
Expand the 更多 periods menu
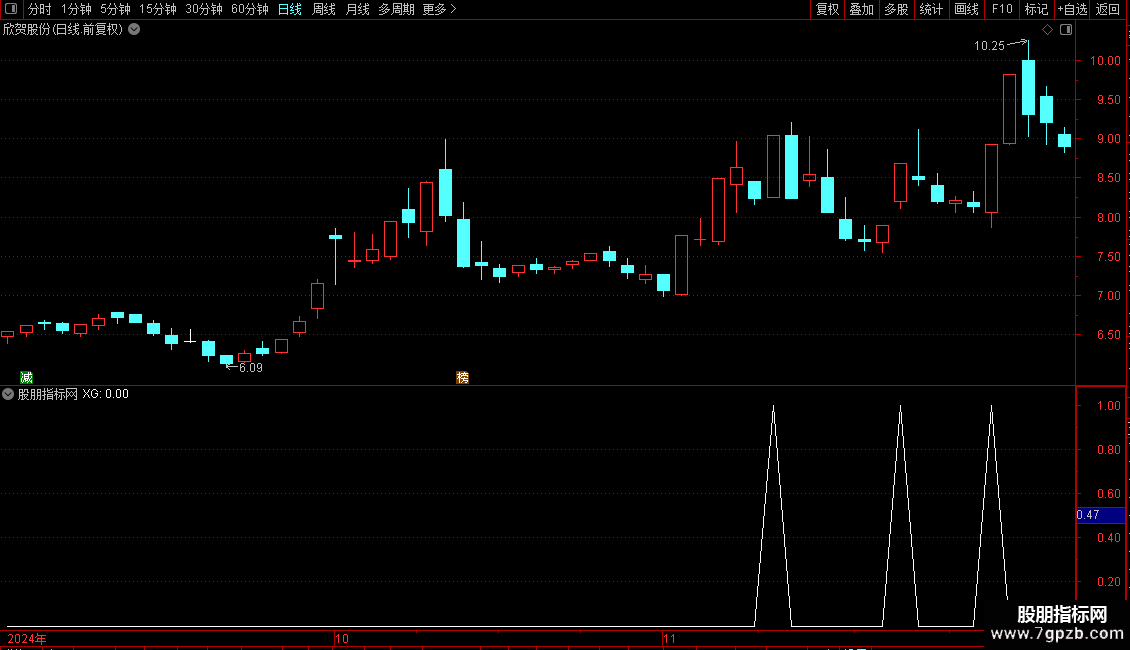click(440, 9)
